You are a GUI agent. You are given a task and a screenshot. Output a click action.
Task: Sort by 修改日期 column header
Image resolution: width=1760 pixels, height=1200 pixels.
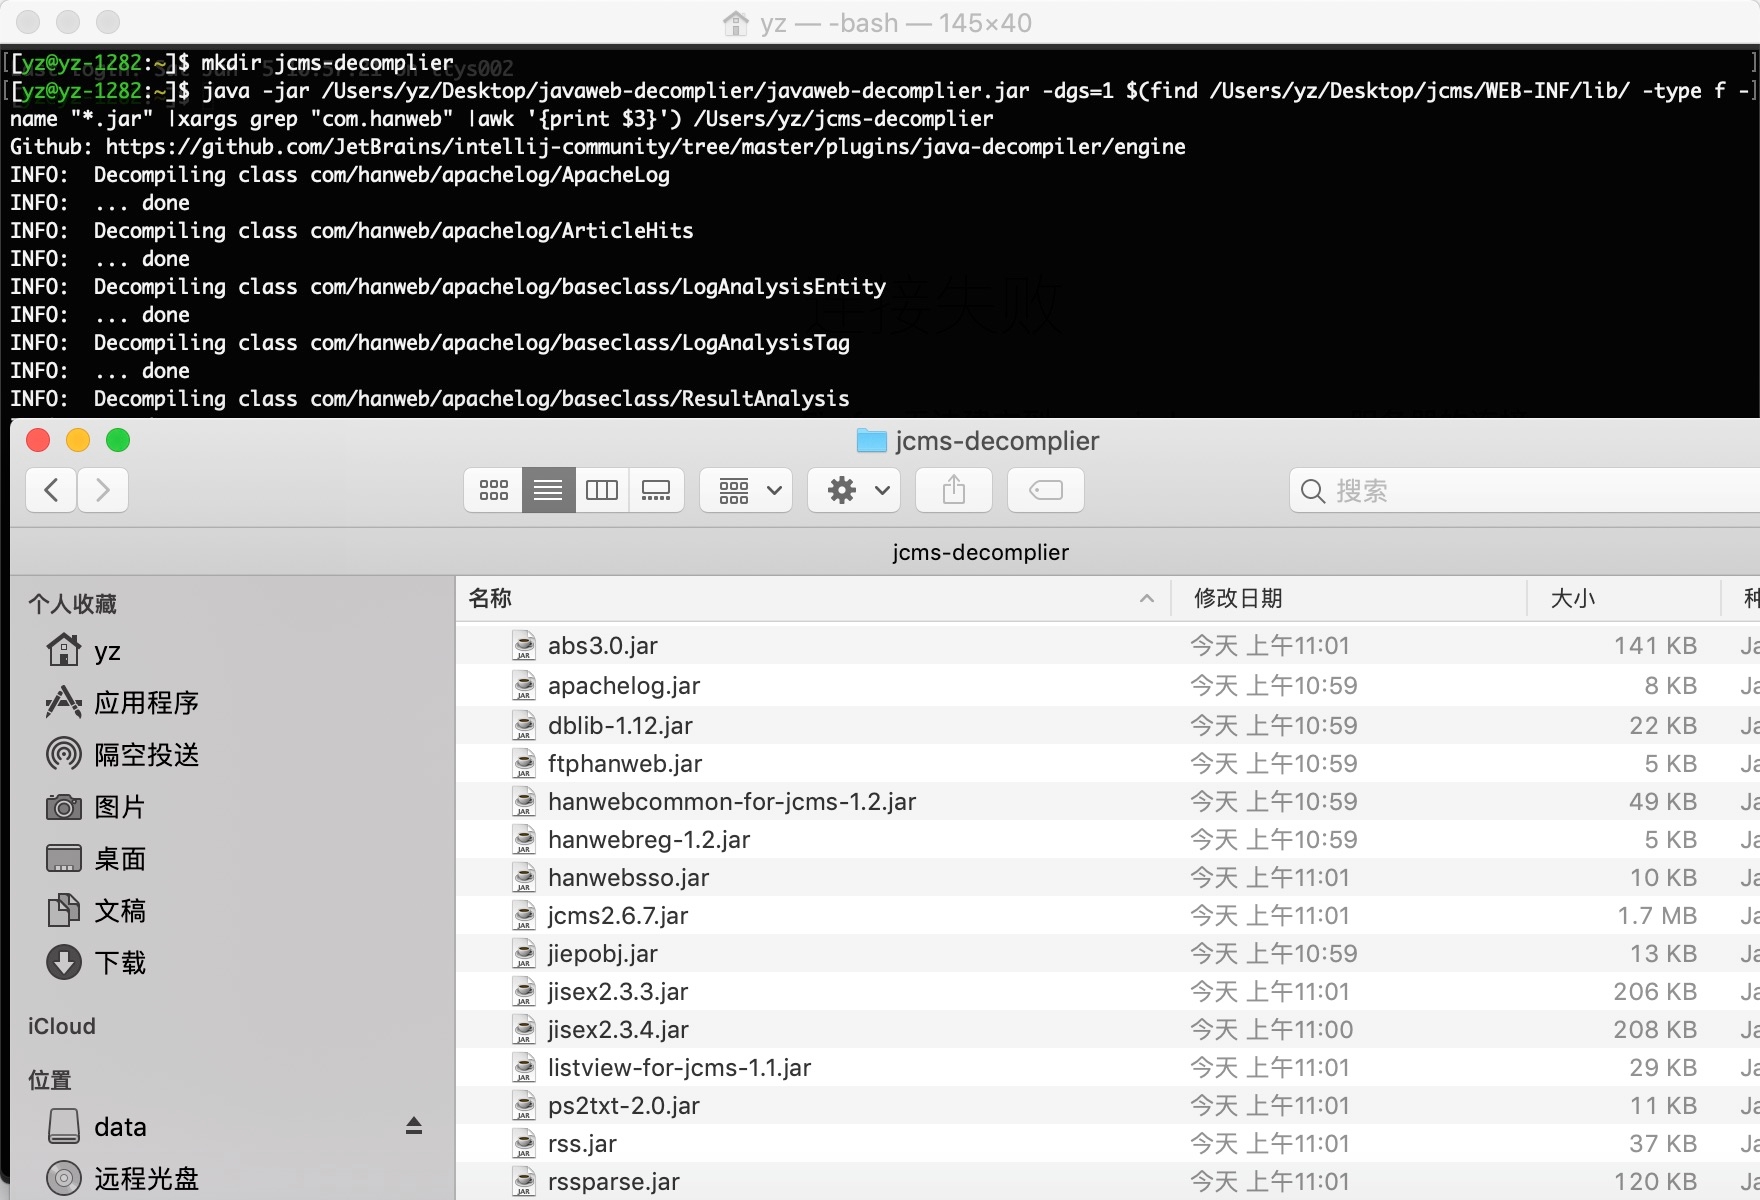[x=1238, y=598]
